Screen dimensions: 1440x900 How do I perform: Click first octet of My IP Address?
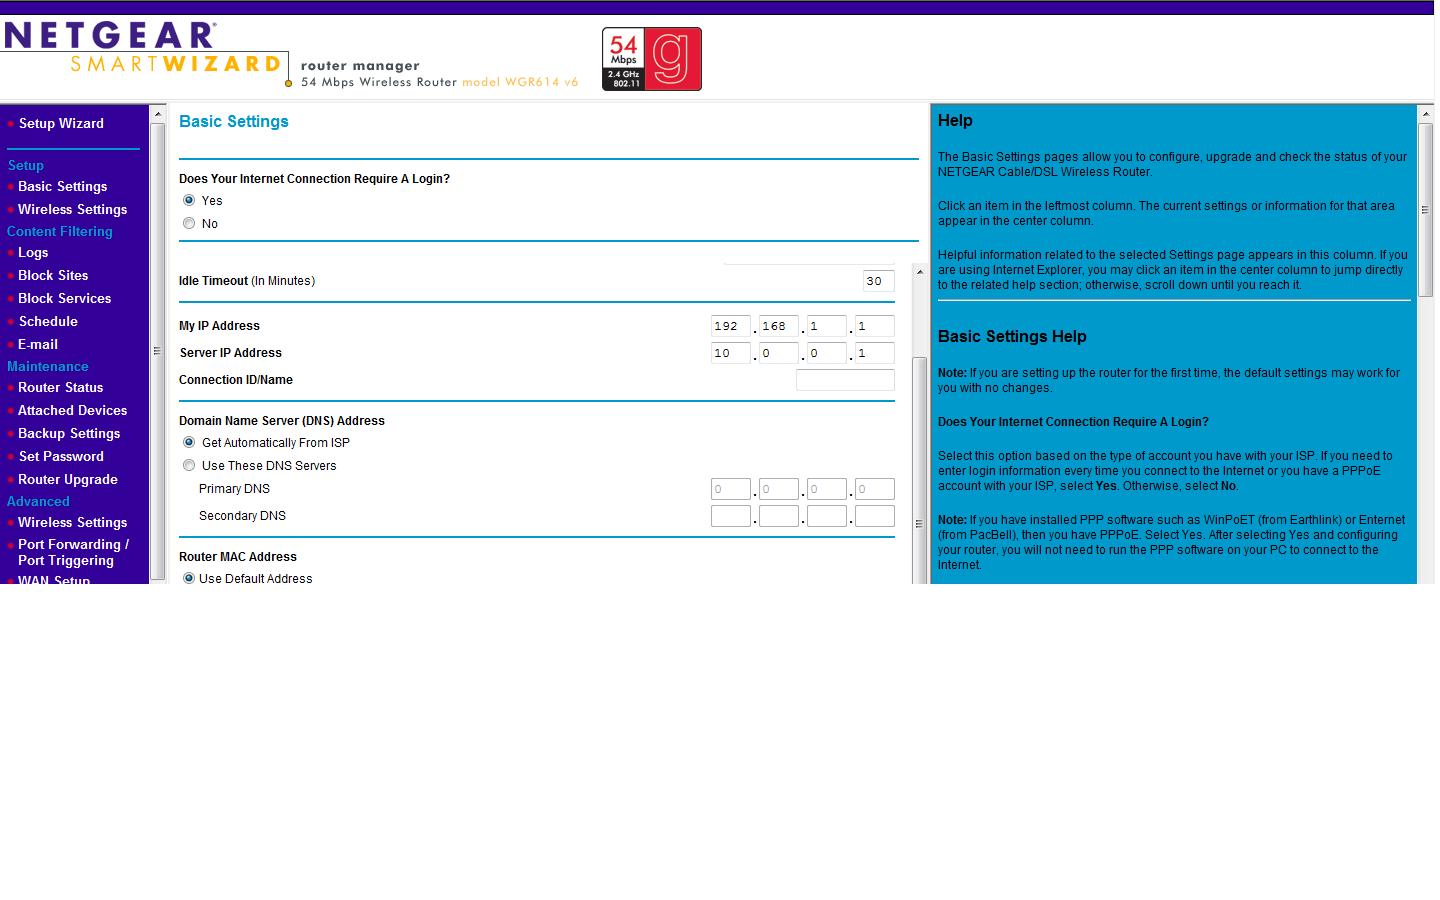point(731,326)
